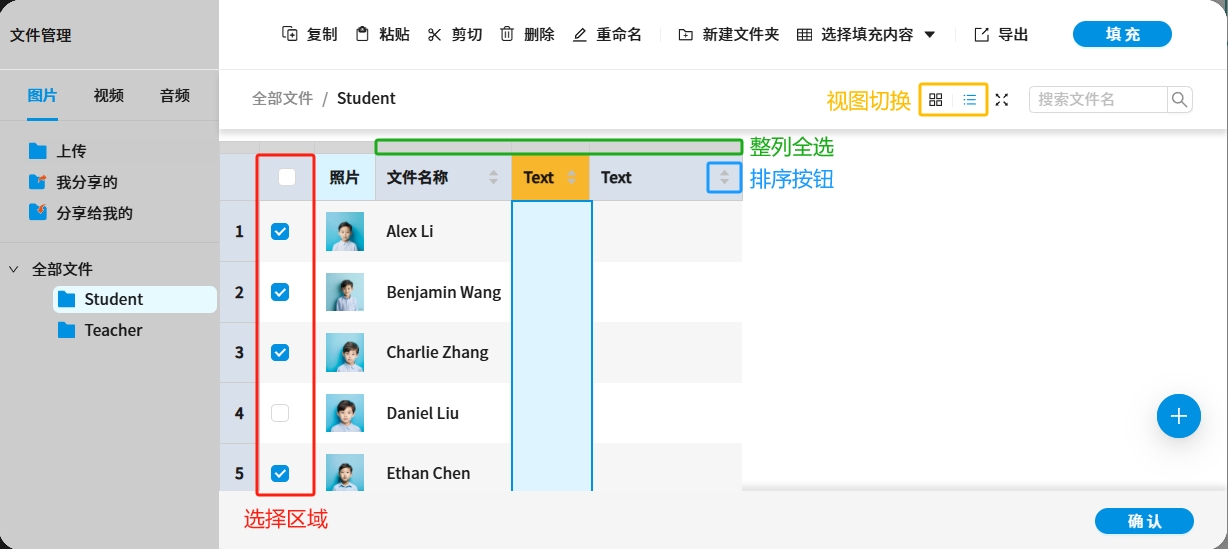Click the 确认 confirm button
Viewport: 1228px width, 549px height.
coord(1144,521)
